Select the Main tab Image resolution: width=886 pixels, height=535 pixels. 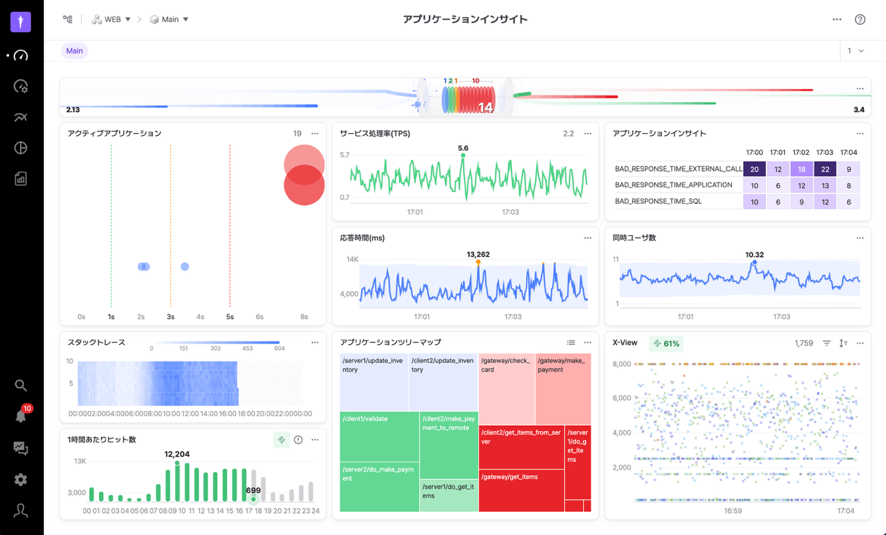74,51
